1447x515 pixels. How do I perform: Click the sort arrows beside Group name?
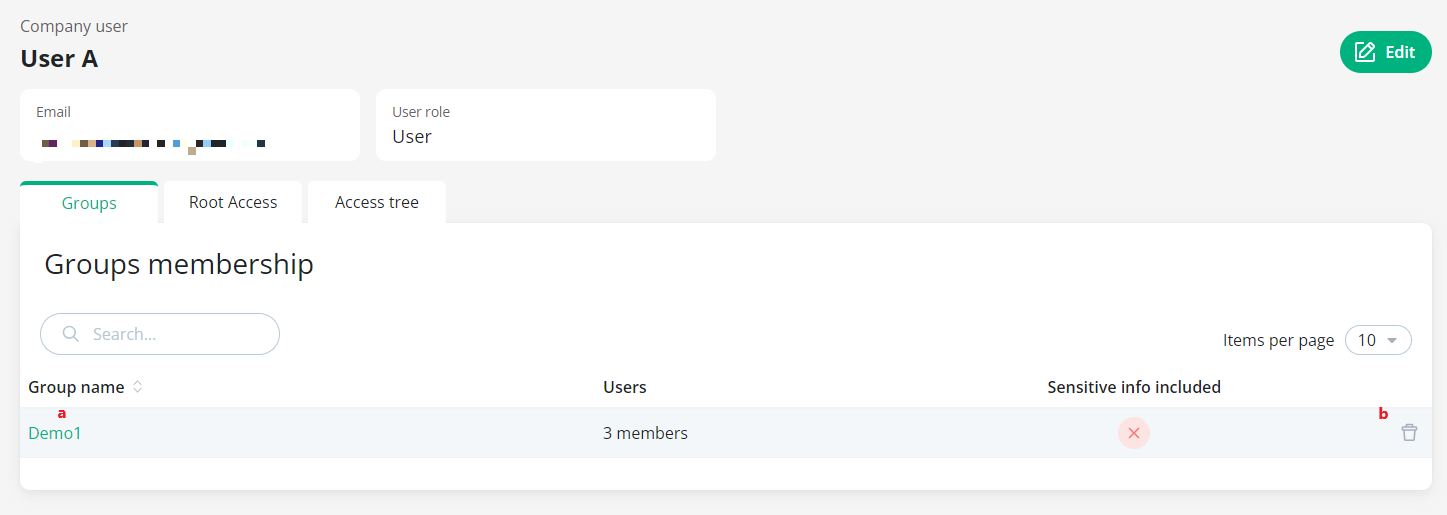click(138, 387)
